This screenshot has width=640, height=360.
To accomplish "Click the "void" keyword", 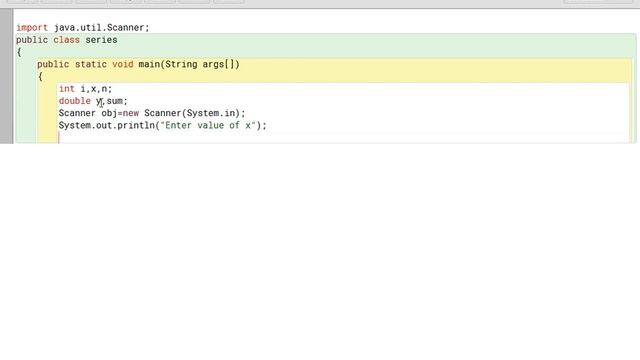I will [123, 64].
